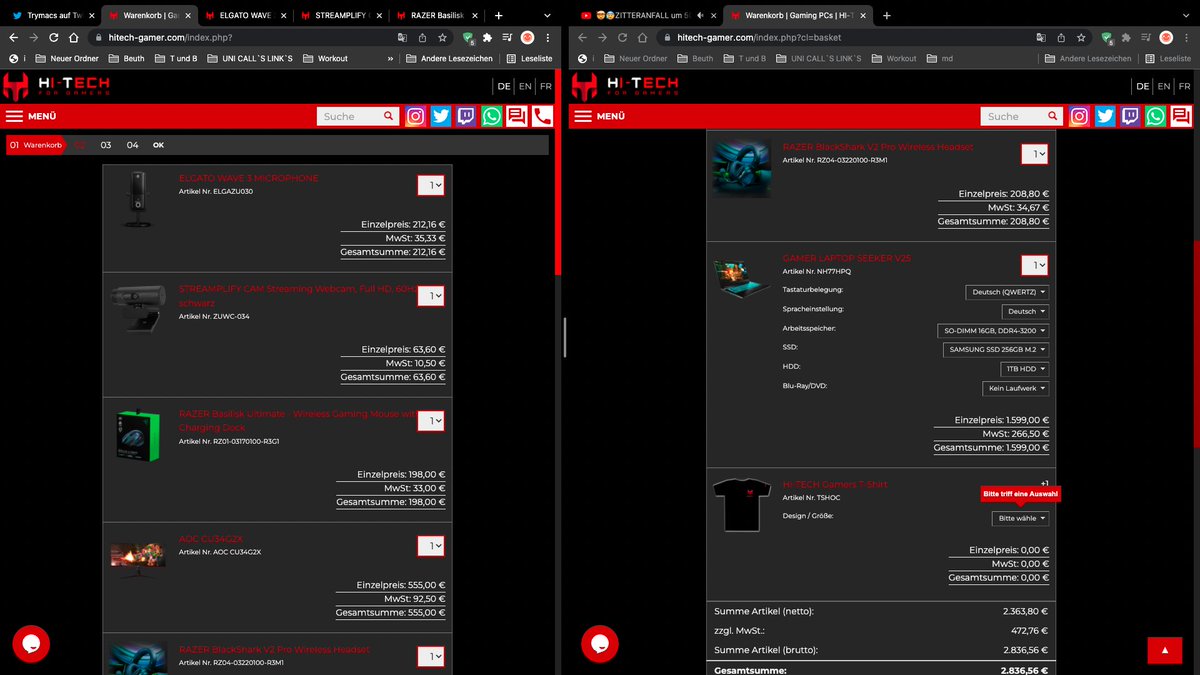The height and width of the screenshot is (675, 1200).
Task: Open Andere Lesezeichen folder in right browser
Action: point(1088,58)
